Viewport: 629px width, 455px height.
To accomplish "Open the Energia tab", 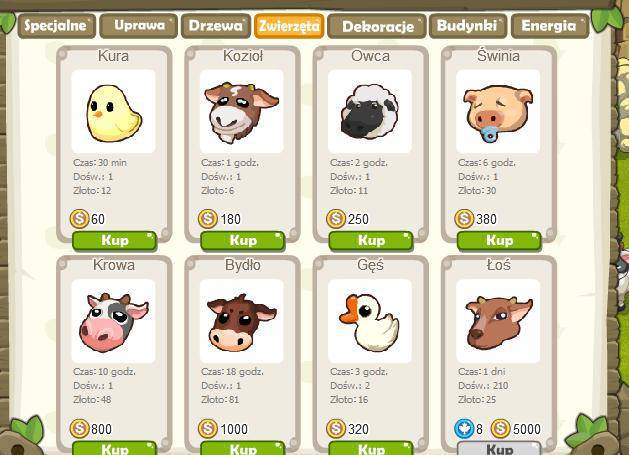I will click(x=550, y=26).
